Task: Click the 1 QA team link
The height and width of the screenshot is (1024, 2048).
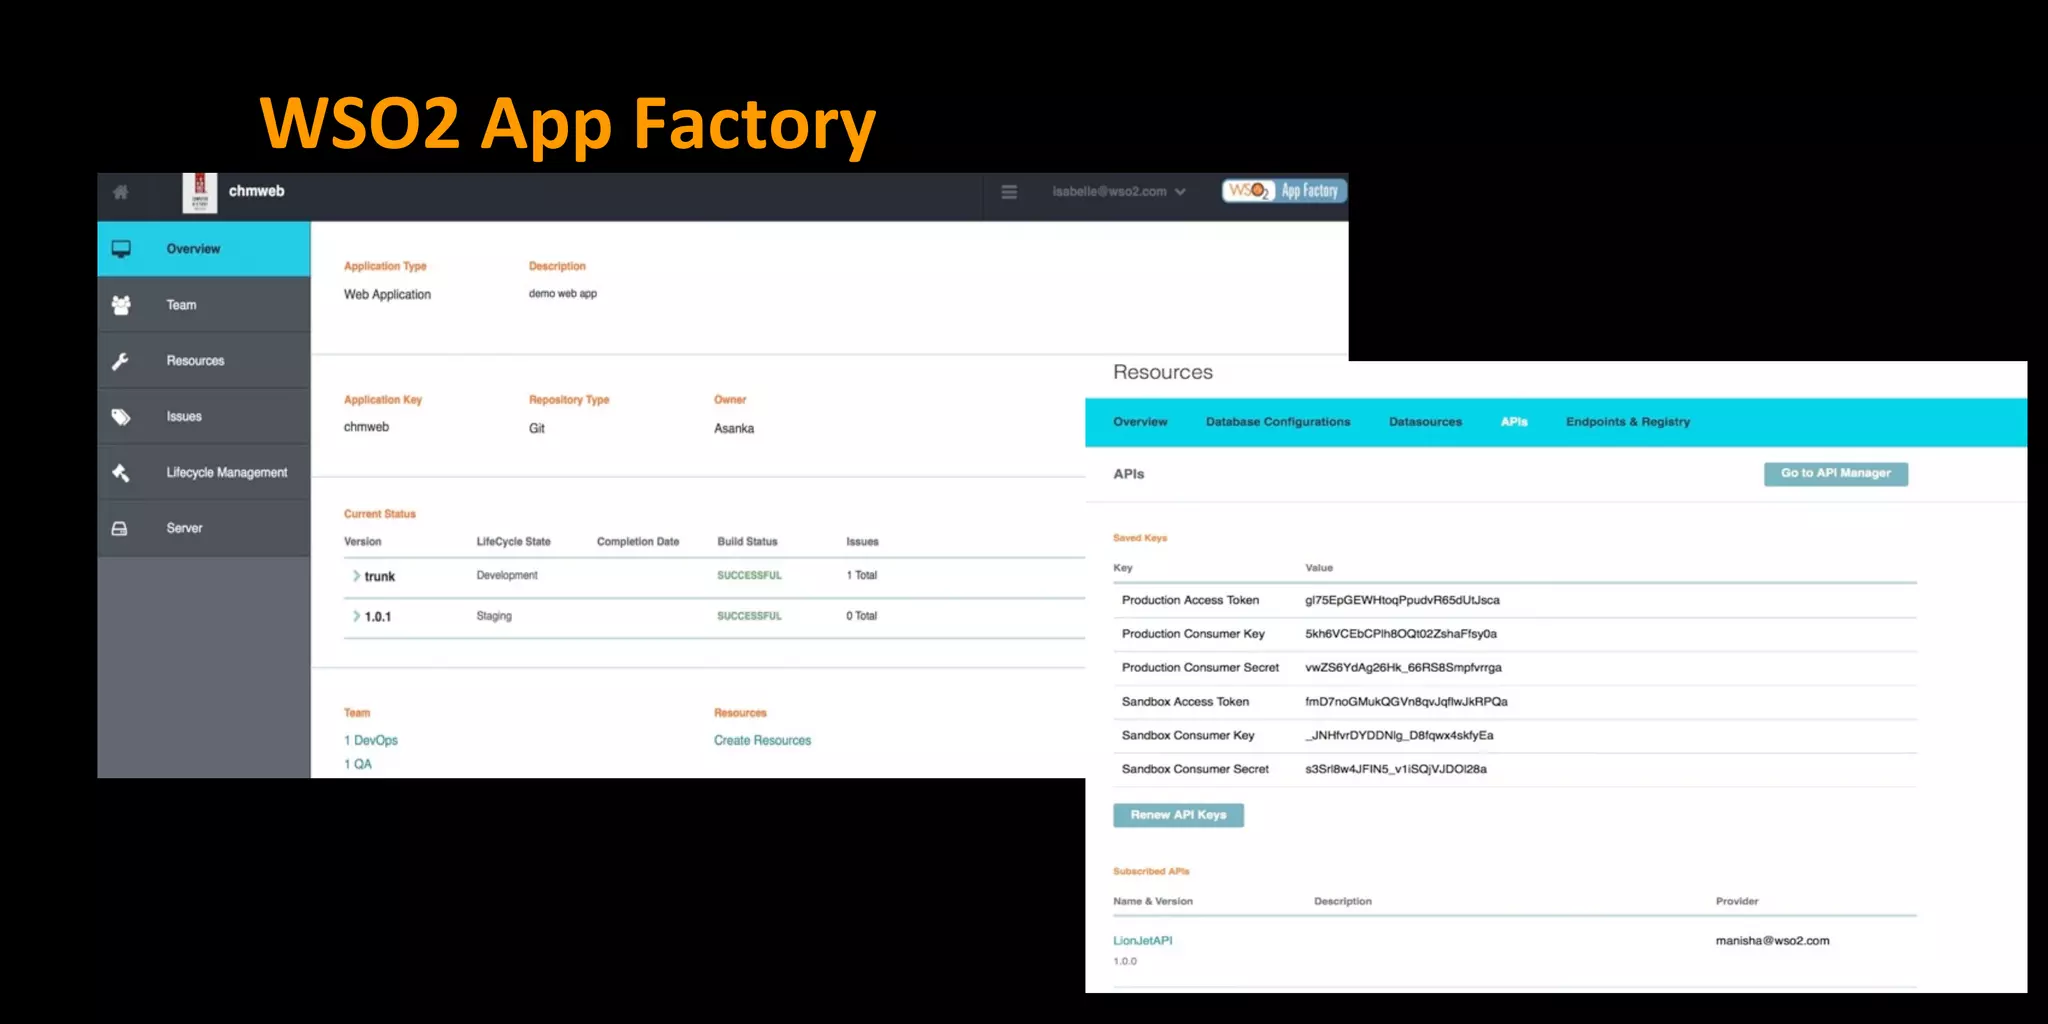Action: pos(358,764)
